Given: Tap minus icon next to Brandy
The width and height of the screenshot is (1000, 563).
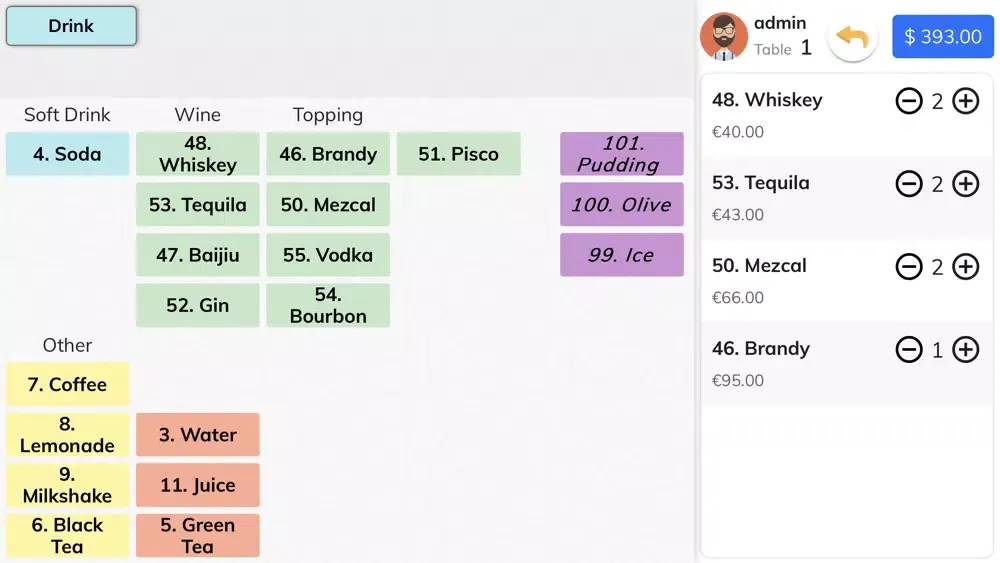Looking at the screenshot, I should point(909,350).
